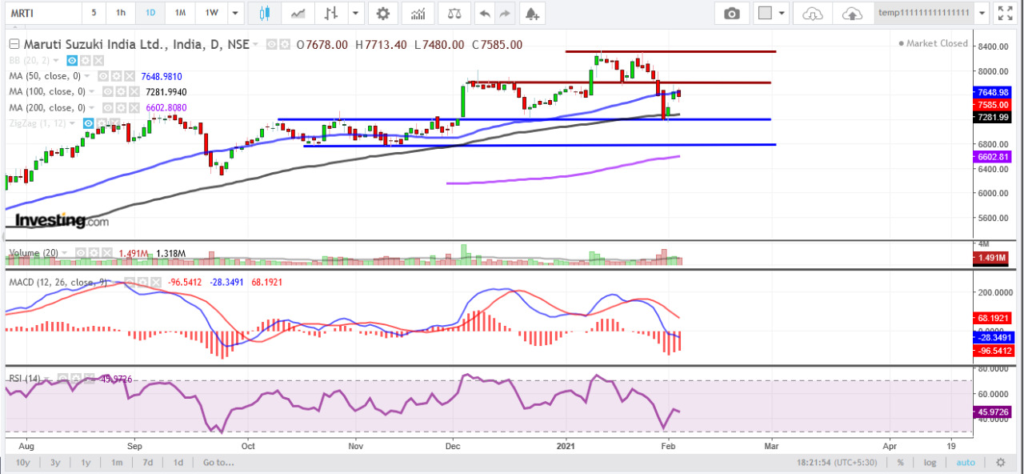
Task: Remove the MA 200 indicator
Action: [134, 107]
